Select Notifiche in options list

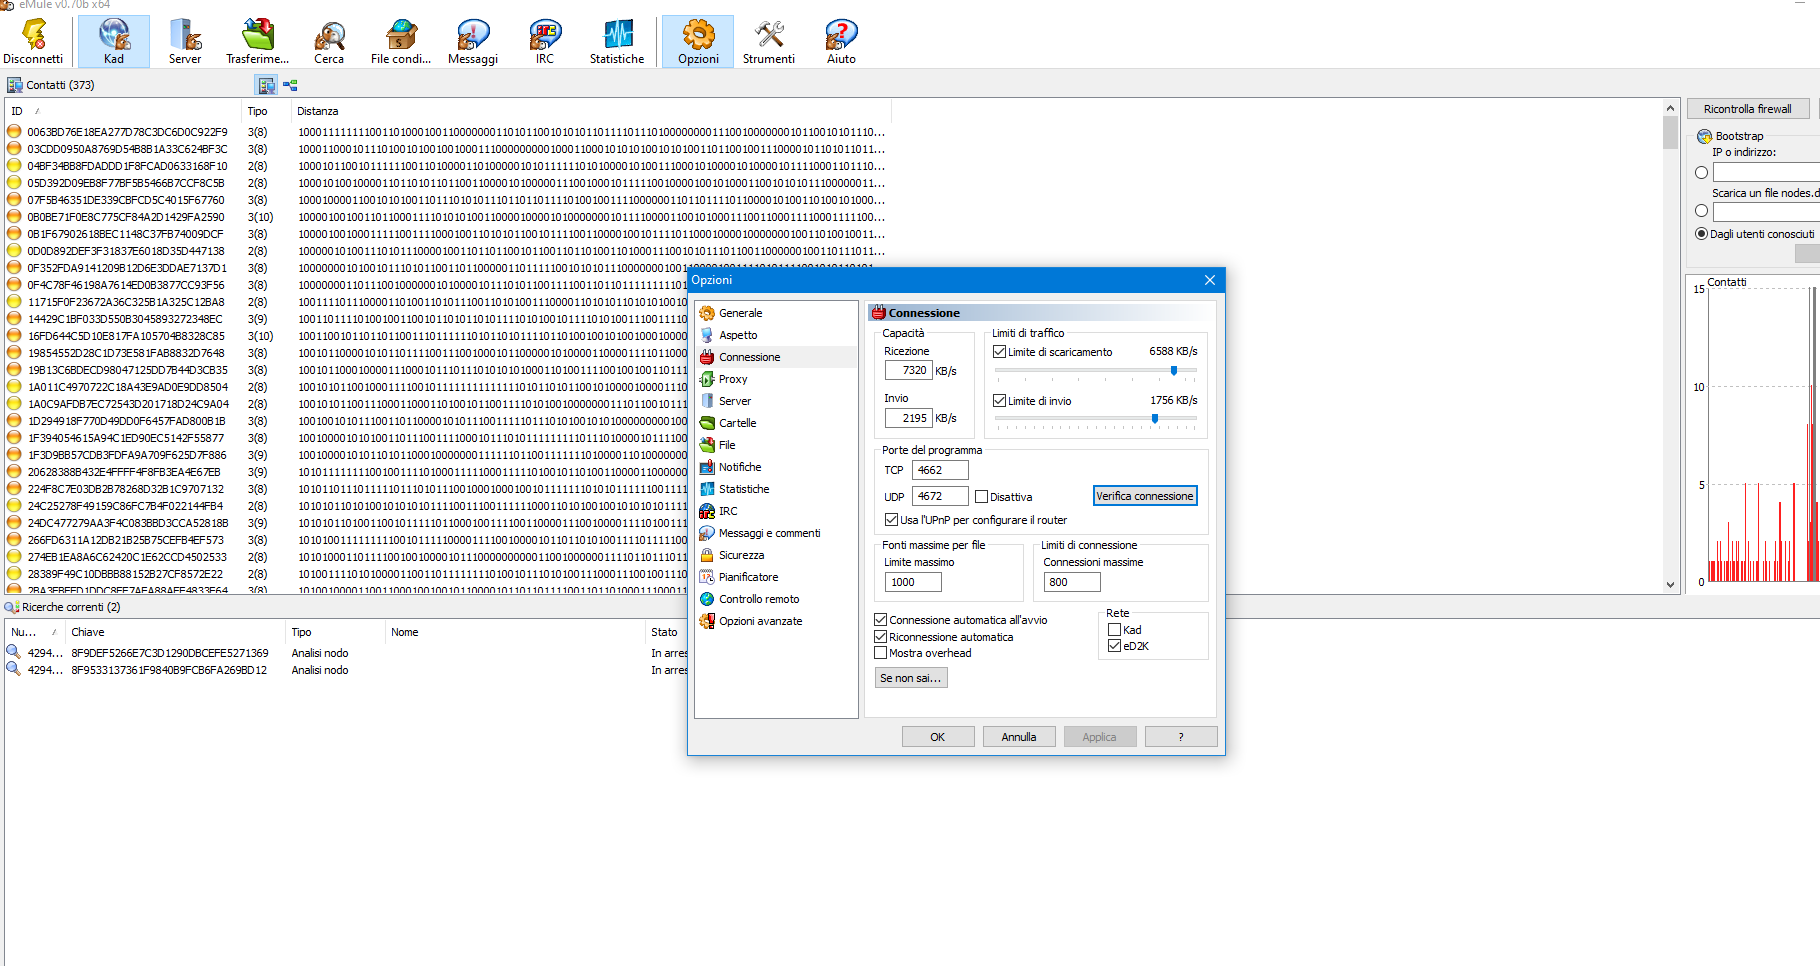click(740, 467)
